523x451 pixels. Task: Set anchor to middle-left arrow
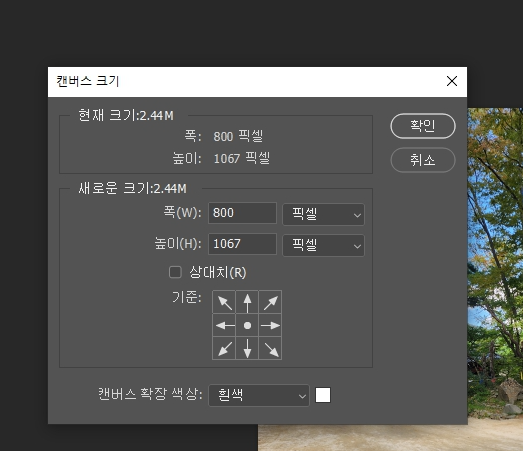tap(224, 325)
